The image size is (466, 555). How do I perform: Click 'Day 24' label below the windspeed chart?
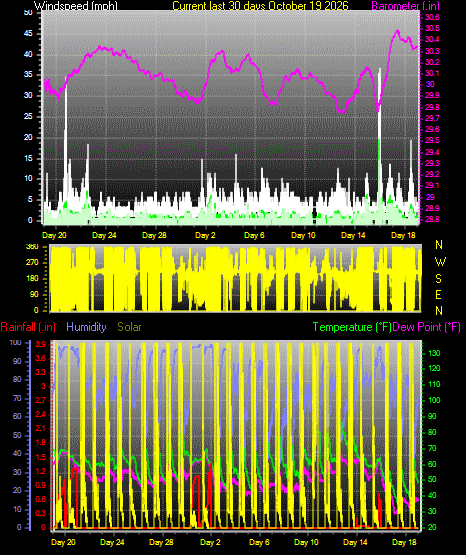click(x=104, y=235)
